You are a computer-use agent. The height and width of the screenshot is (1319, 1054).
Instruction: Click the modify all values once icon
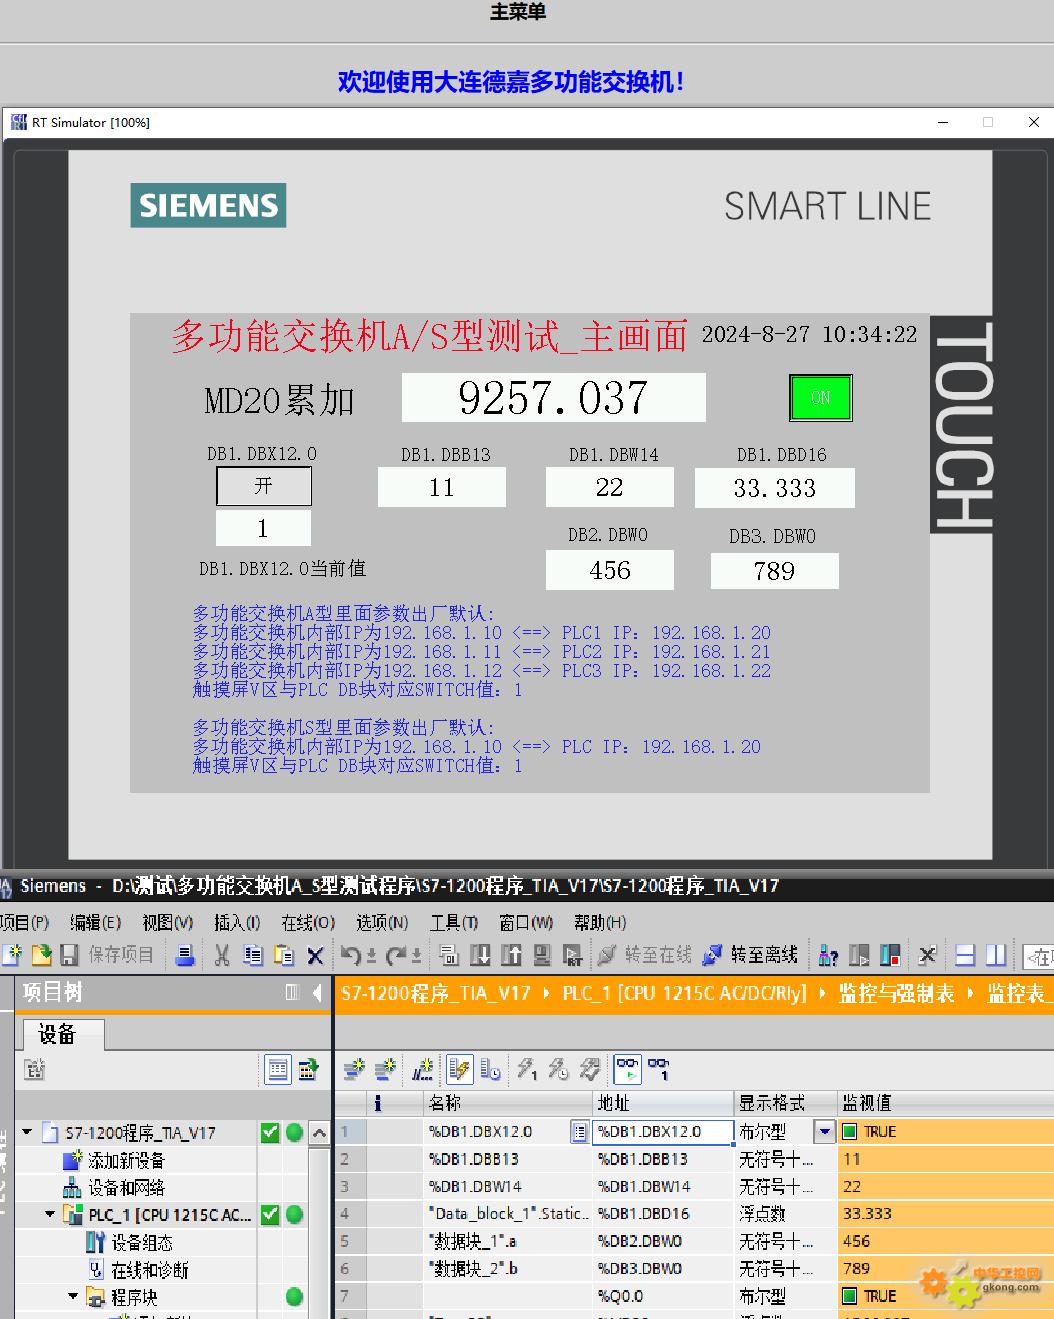pos(526,1070)
